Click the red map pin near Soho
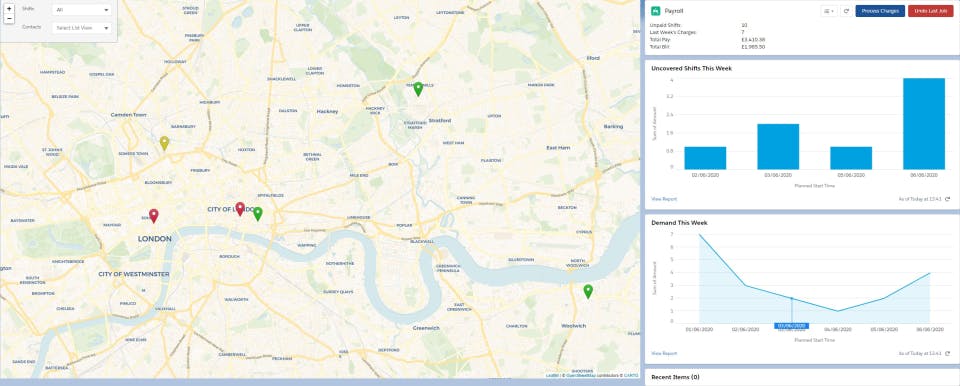The height and width of the screenshot is (386, 960). (x=154, y=216)
